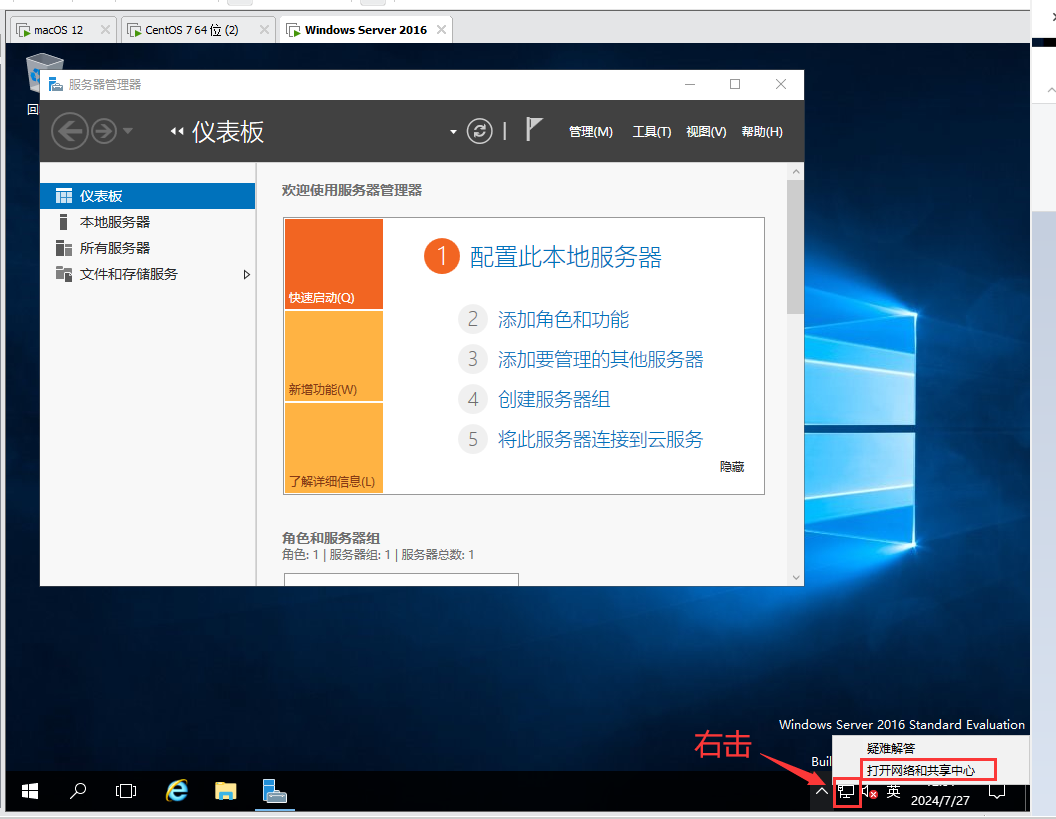
Task: Open taskbar search magnifier
Action: coord(78,791)
